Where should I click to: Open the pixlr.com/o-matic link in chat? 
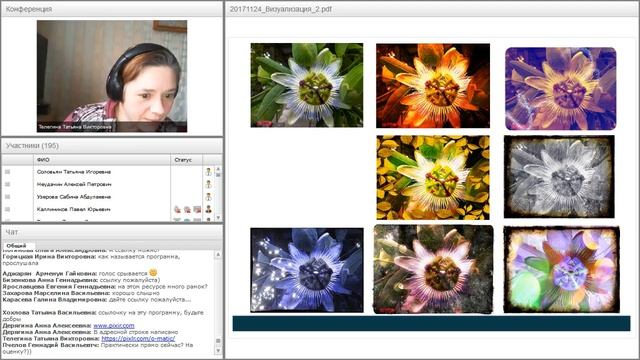(x=138, y=338)
